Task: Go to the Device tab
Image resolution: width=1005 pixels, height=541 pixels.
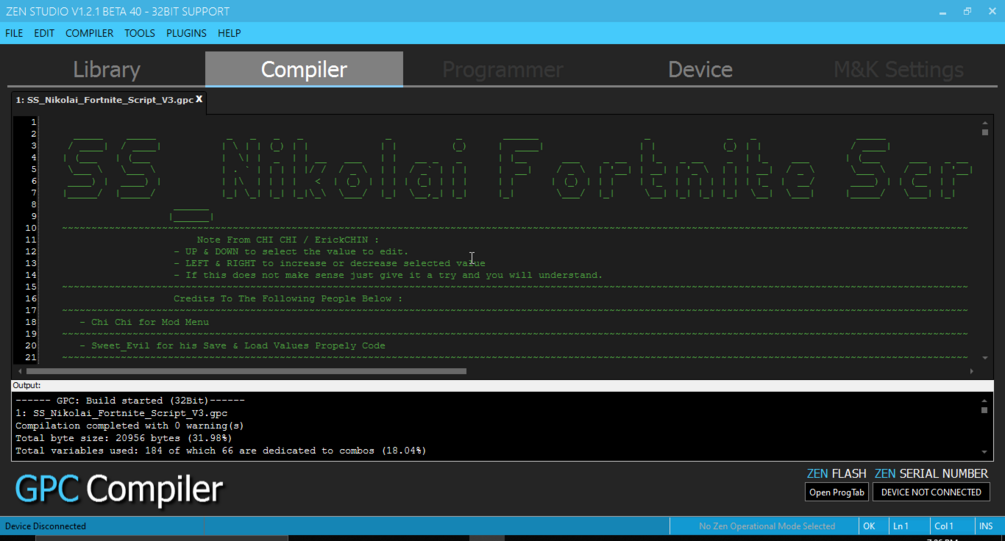Action: (x=700, y=69)
